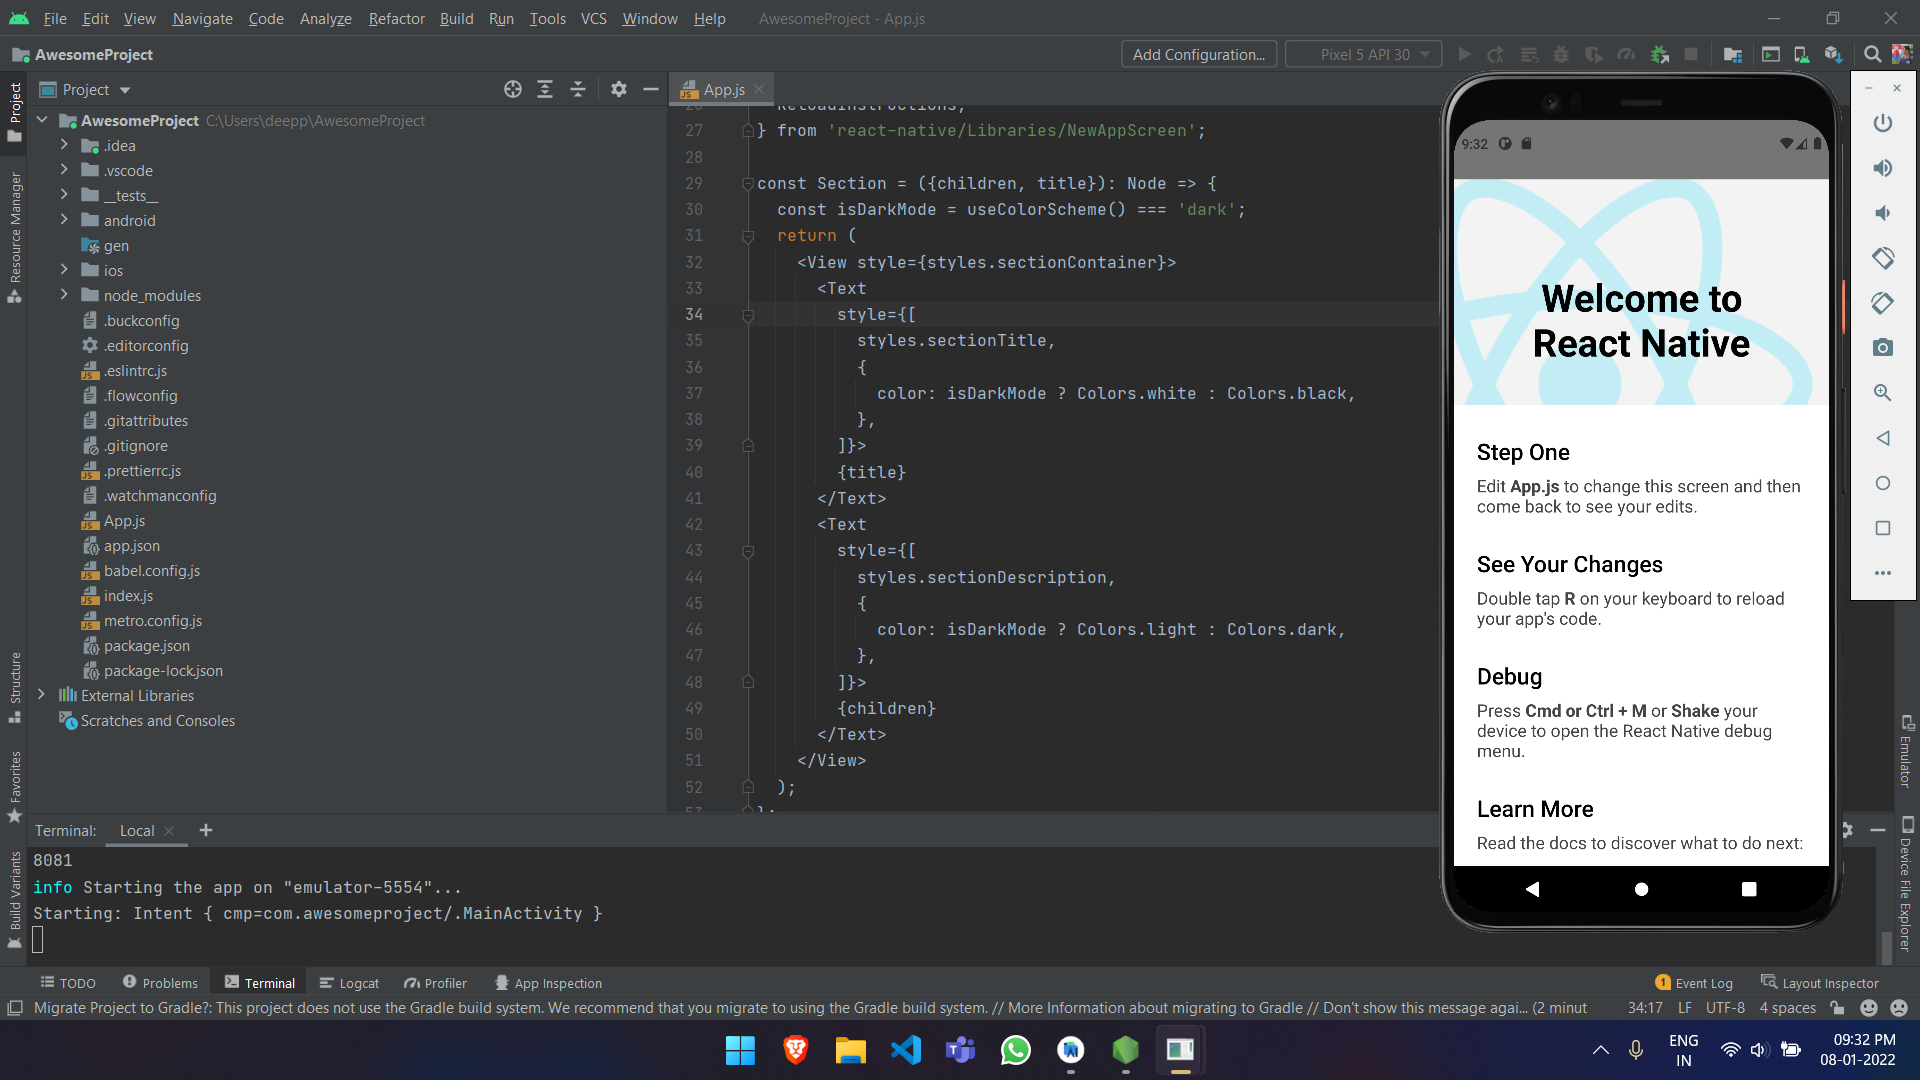Click the 4 spaces indent setting
Screen dimensions: 1920x1080
[1787, 1008]
